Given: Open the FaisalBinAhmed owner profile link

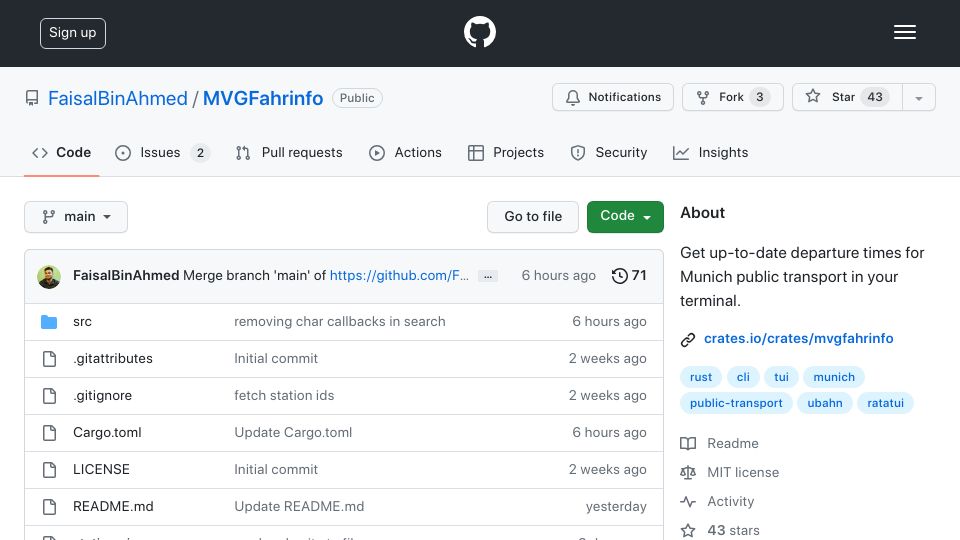Looking at the screenshot, I should [118, 98].
